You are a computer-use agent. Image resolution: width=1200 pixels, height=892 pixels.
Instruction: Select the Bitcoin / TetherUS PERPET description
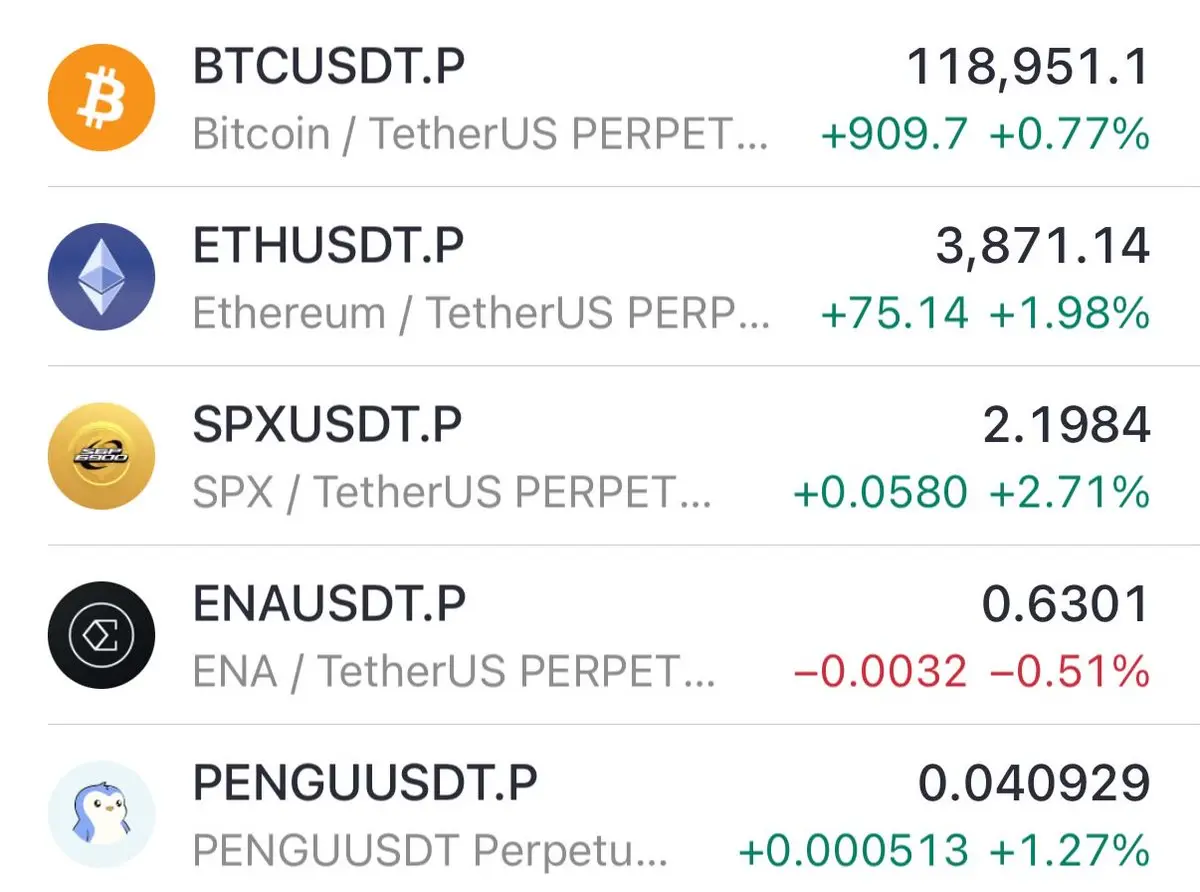pos(481,134)
